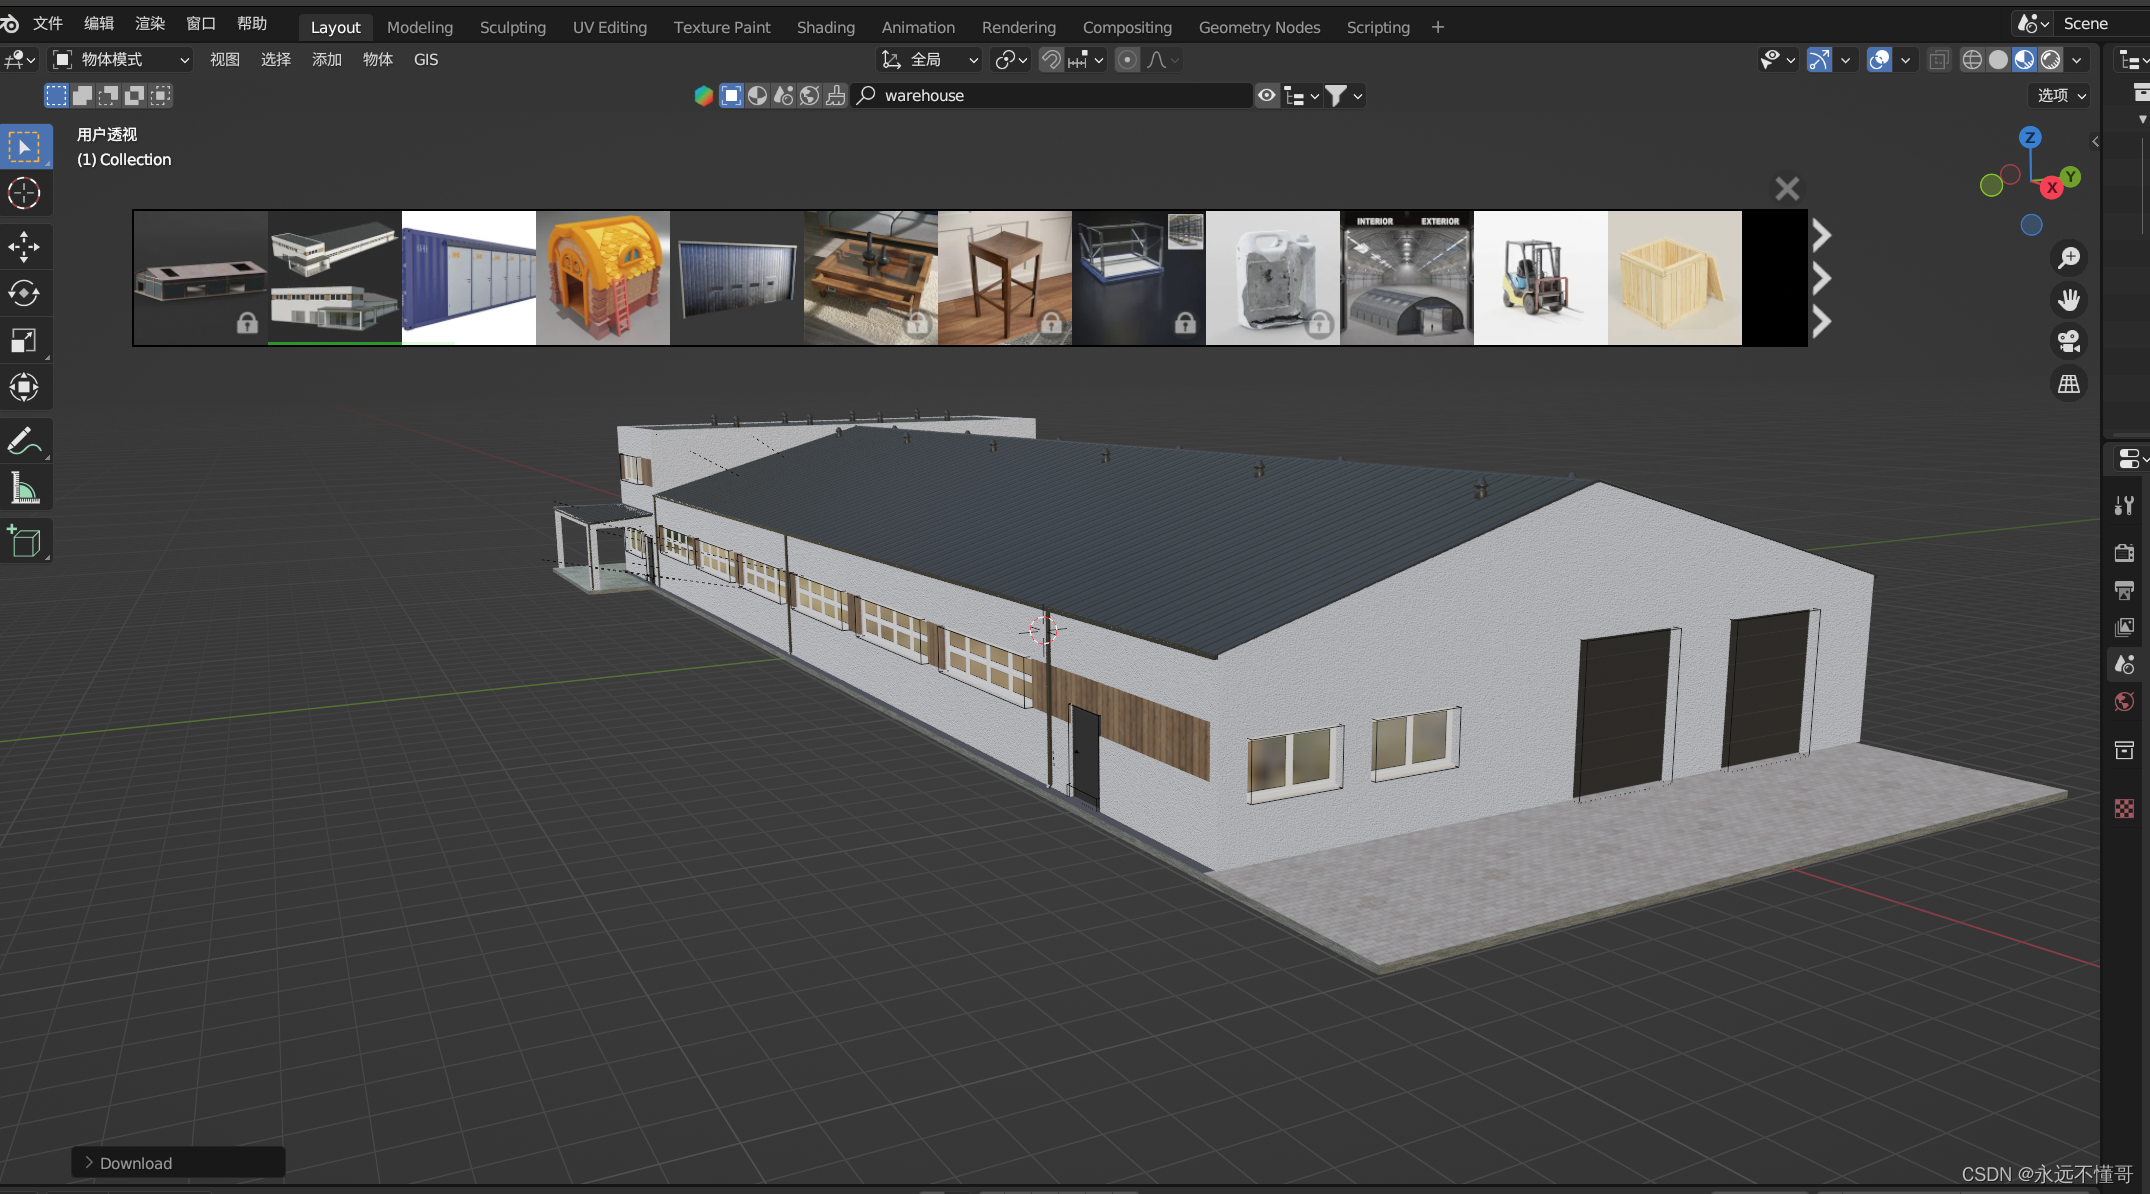This screenshot has height=1194, width=2150.
Task: Open the 全局 transform orientation dropdown
Action: (929, 60)
